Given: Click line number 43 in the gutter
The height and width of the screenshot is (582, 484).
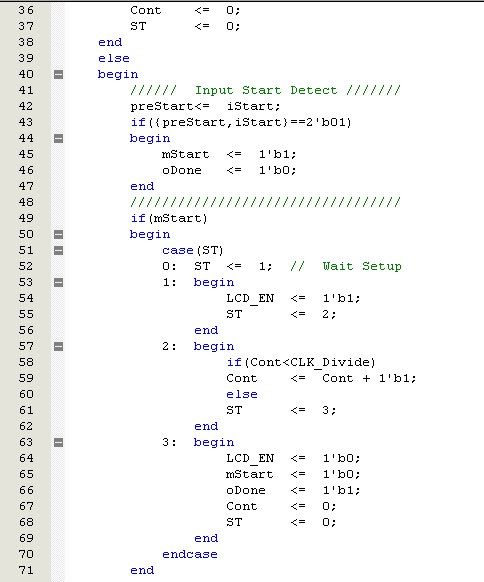Looking at the screenshot, I should point(26,122).
